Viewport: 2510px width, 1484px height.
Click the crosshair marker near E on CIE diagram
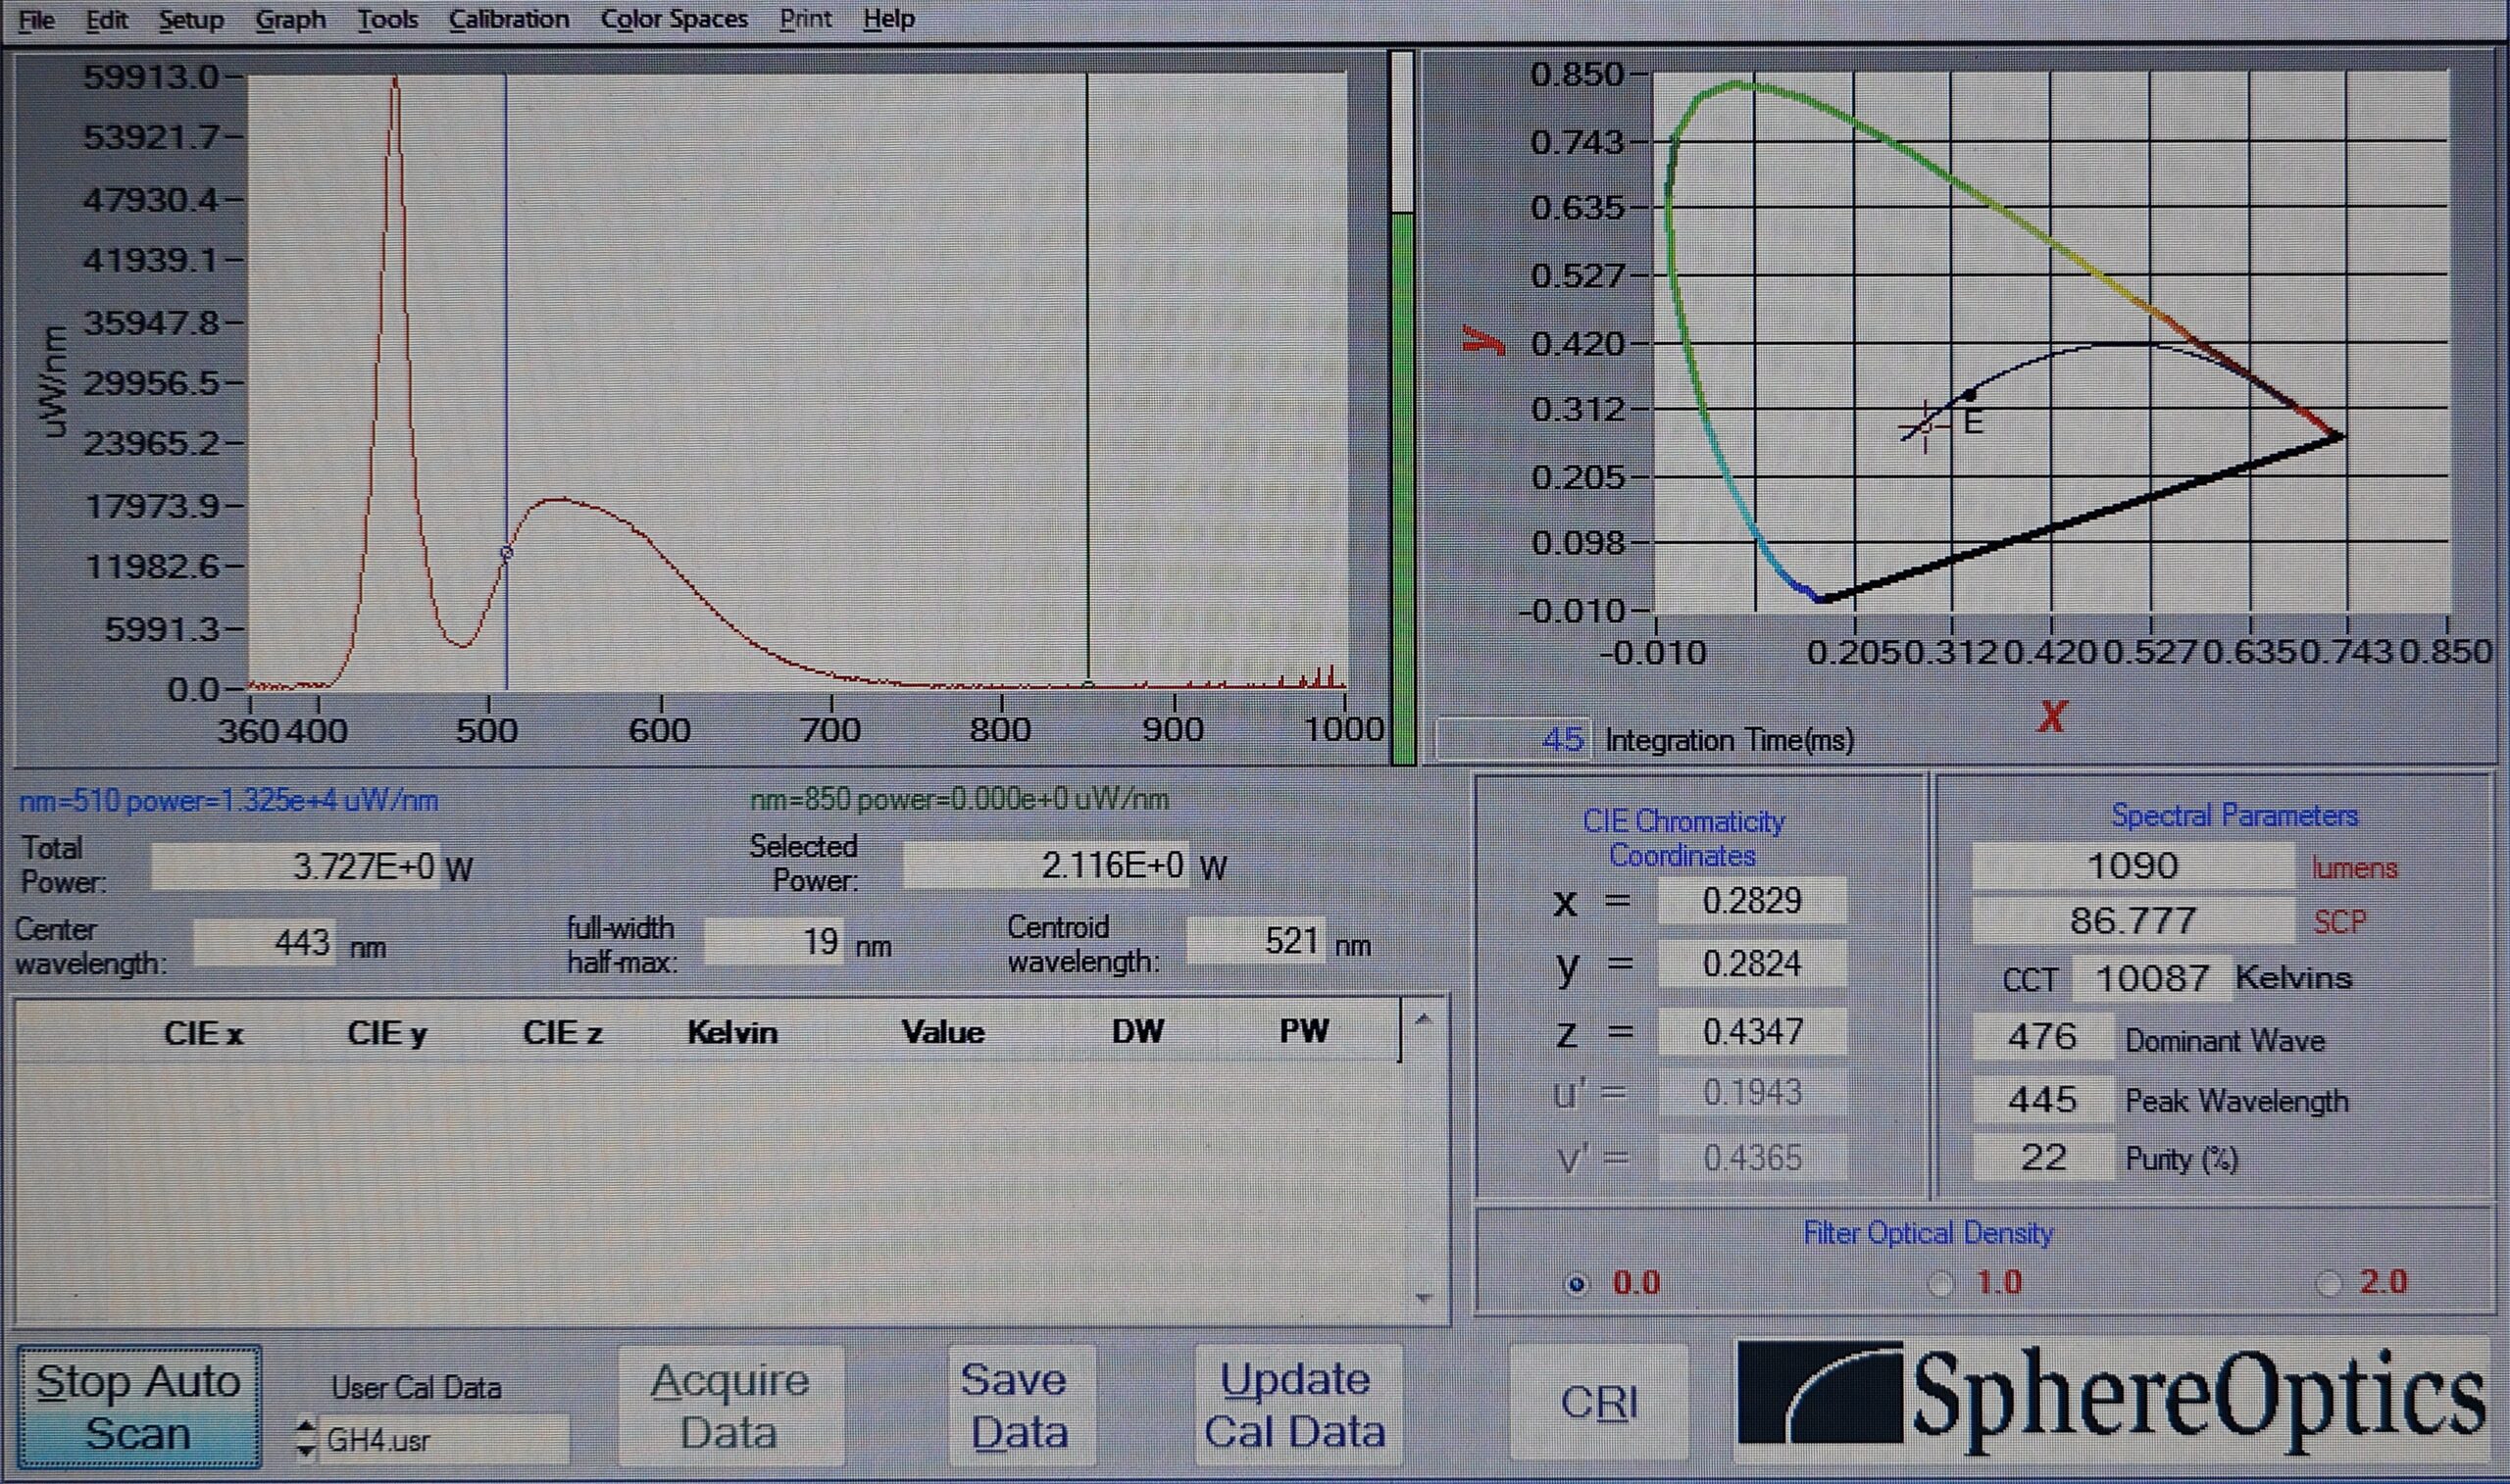pos(1925,427)
